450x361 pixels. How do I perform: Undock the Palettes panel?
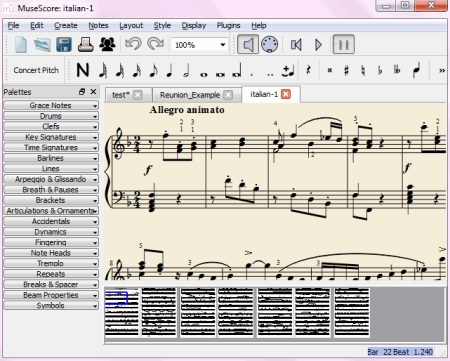click(82, 92)
